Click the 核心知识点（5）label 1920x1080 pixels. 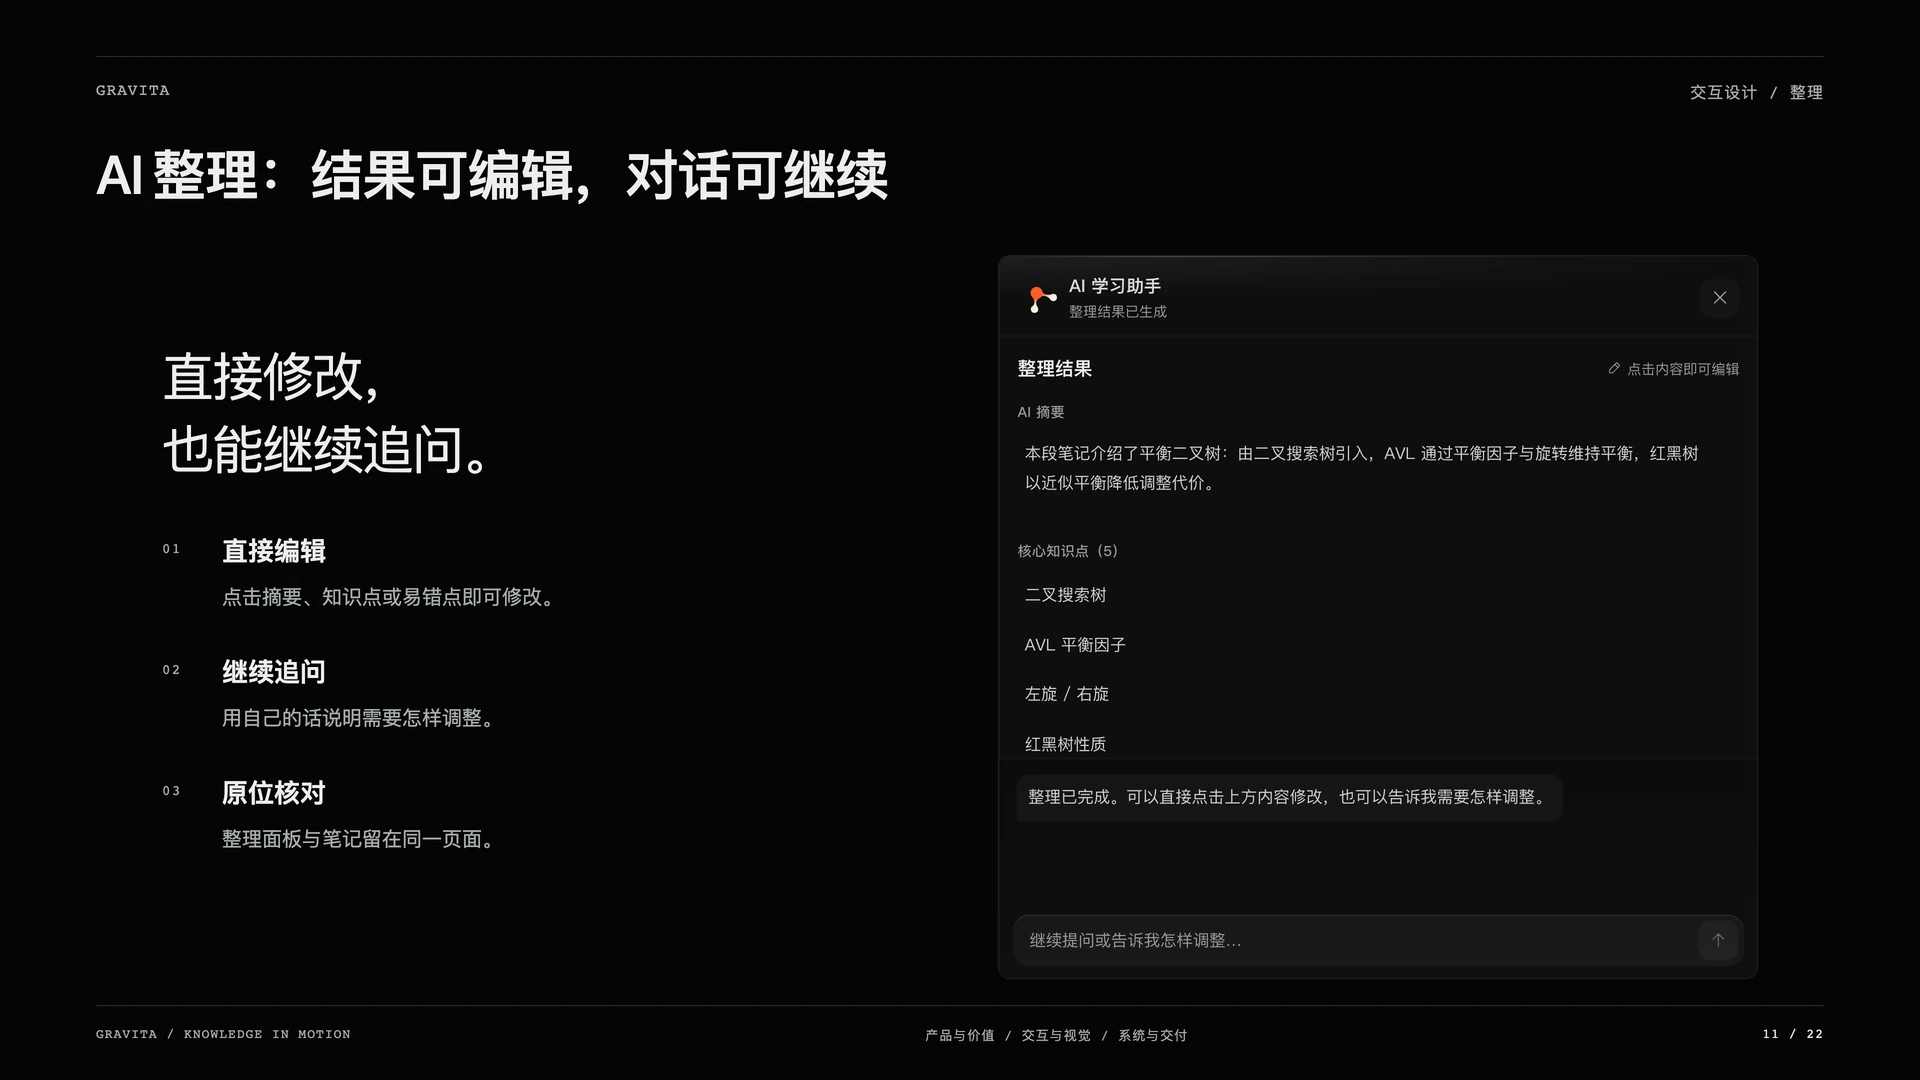point(1068,551)
